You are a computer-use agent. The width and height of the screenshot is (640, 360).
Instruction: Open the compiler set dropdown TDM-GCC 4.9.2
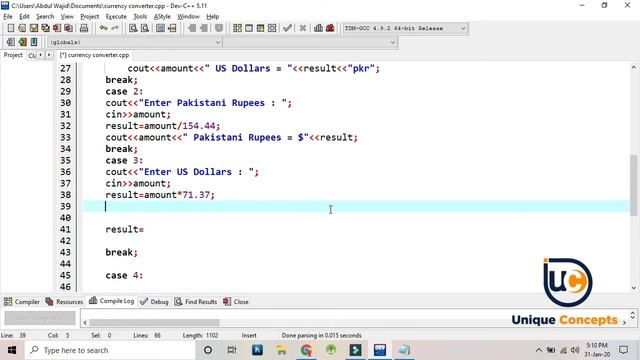[405, 28]
